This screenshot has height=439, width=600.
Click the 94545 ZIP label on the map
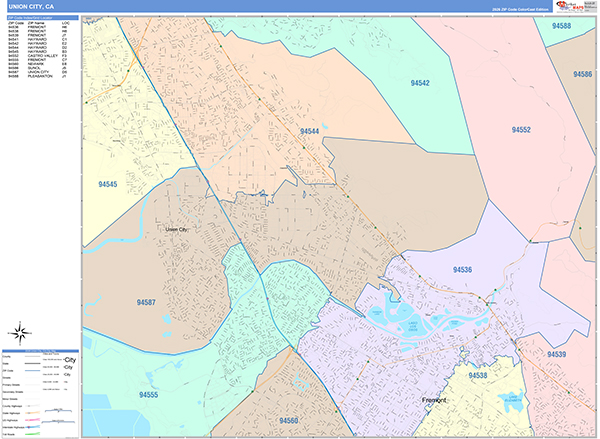click(x=108, y=184)
